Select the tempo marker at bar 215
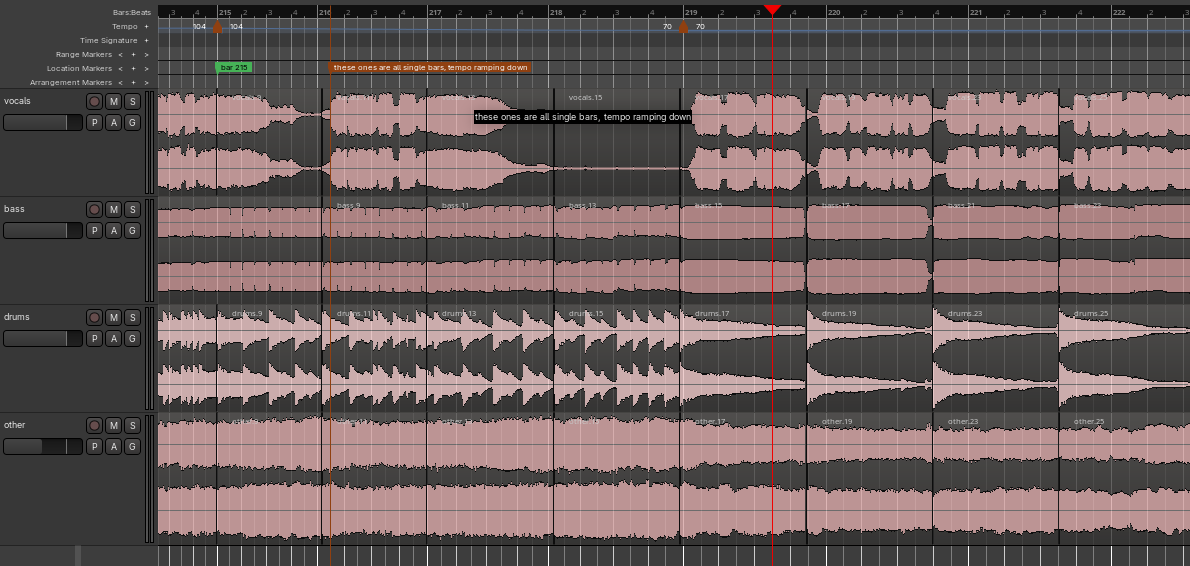 coord(217,27)
